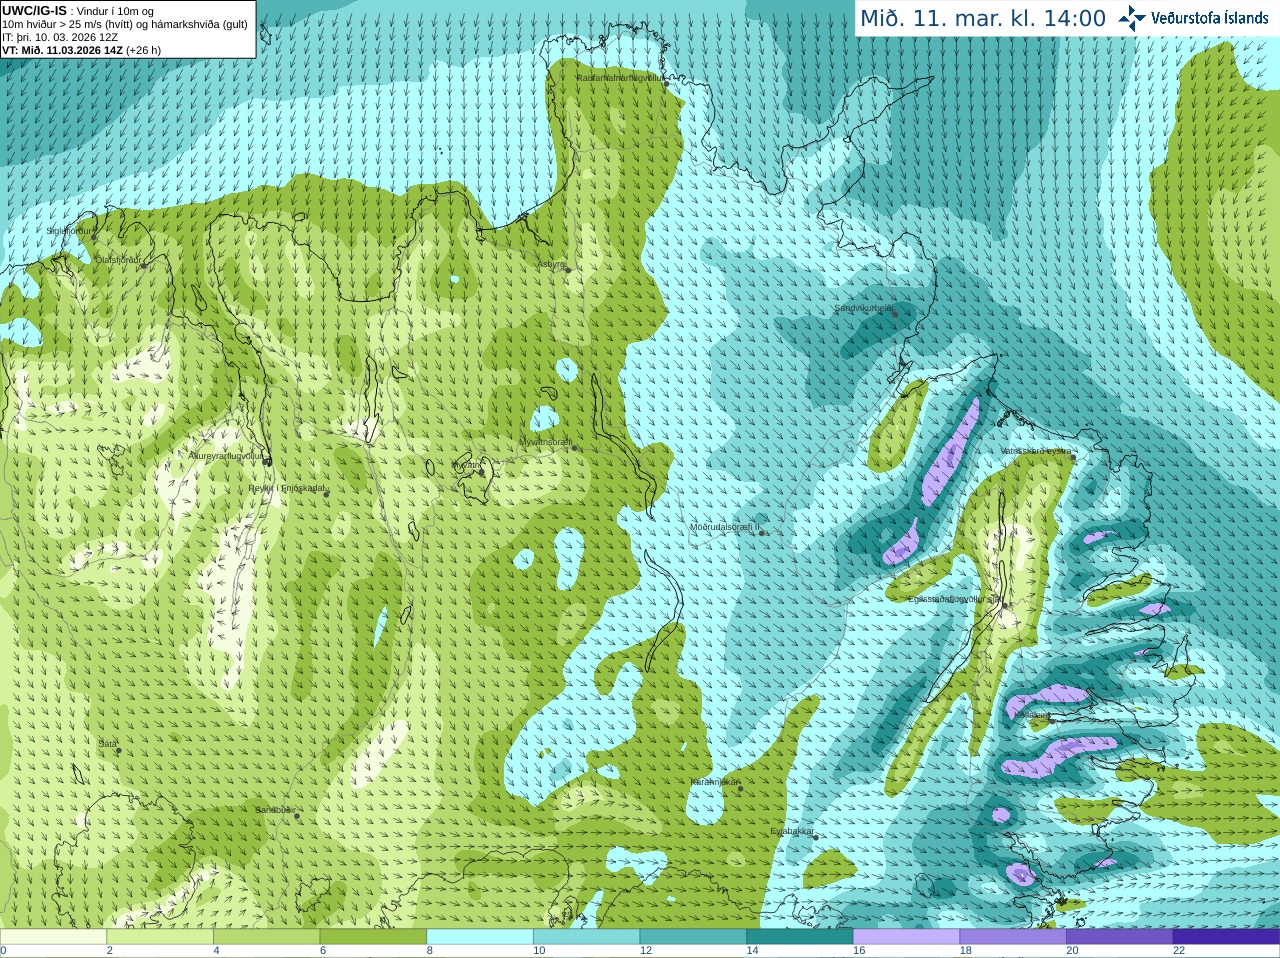1280x958 pixels.
Task: Click the legend tick label 8
Action: 430,951
